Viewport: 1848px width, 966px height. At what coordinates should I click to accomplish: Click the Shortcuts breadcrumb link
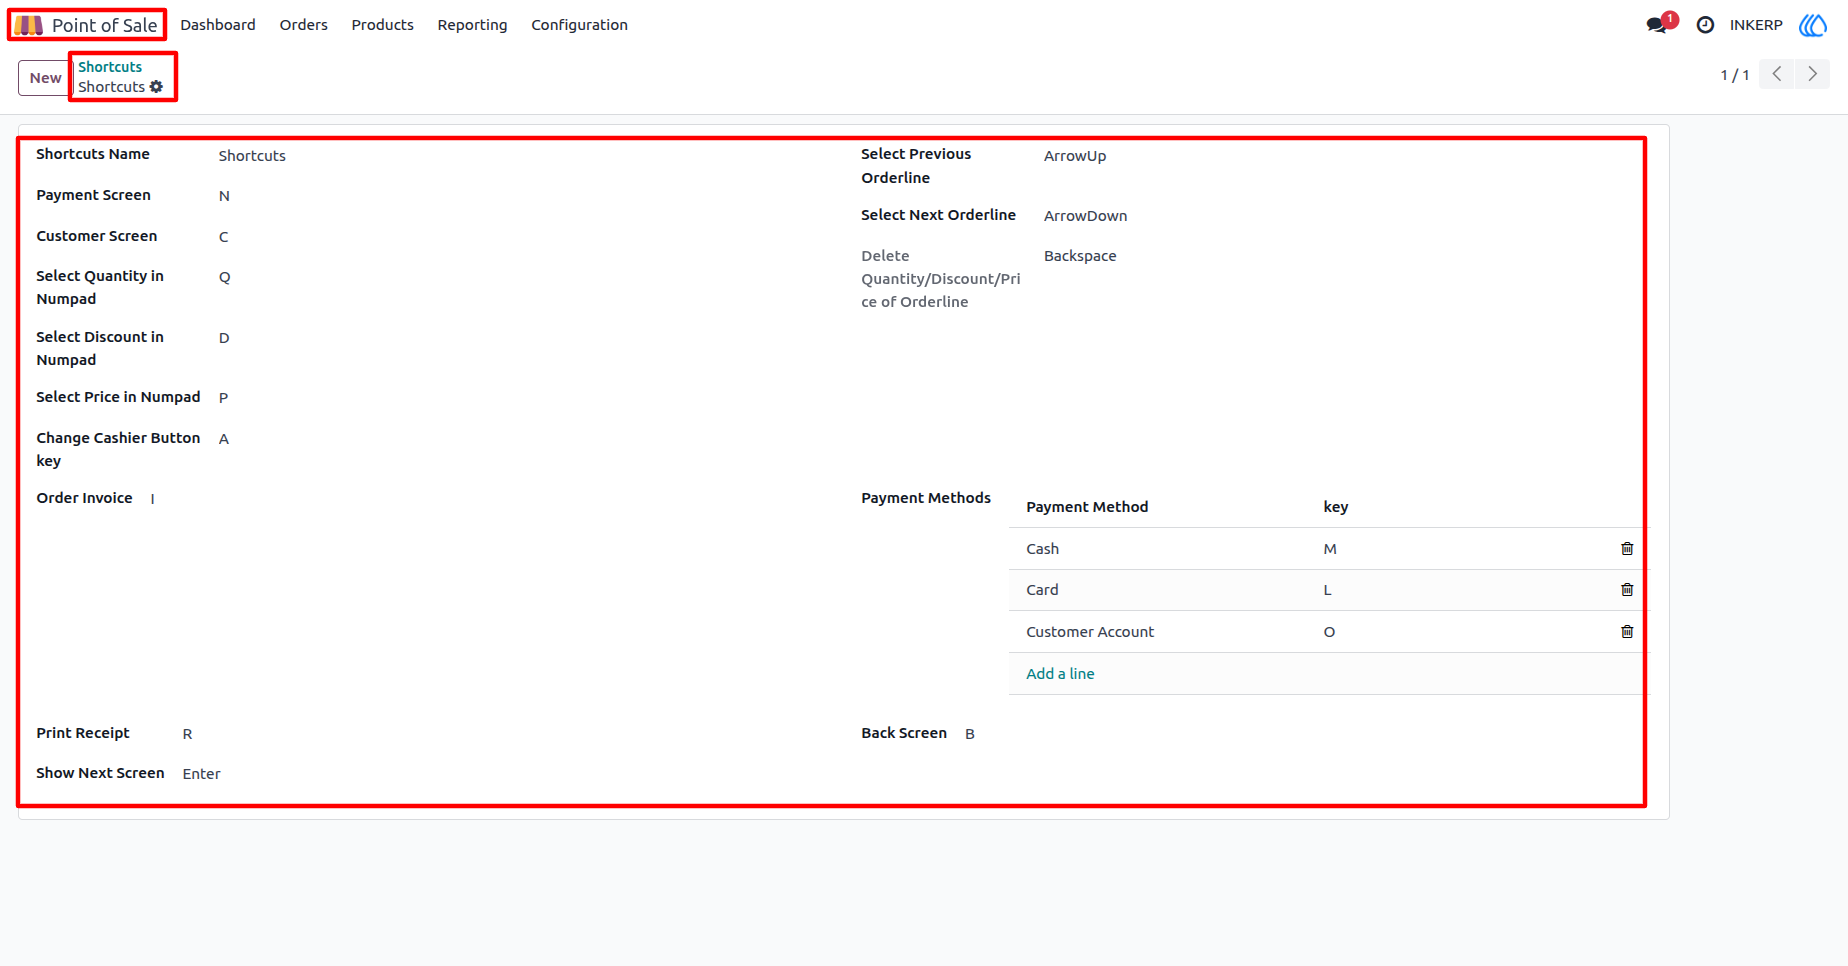[x=110, y=67]
